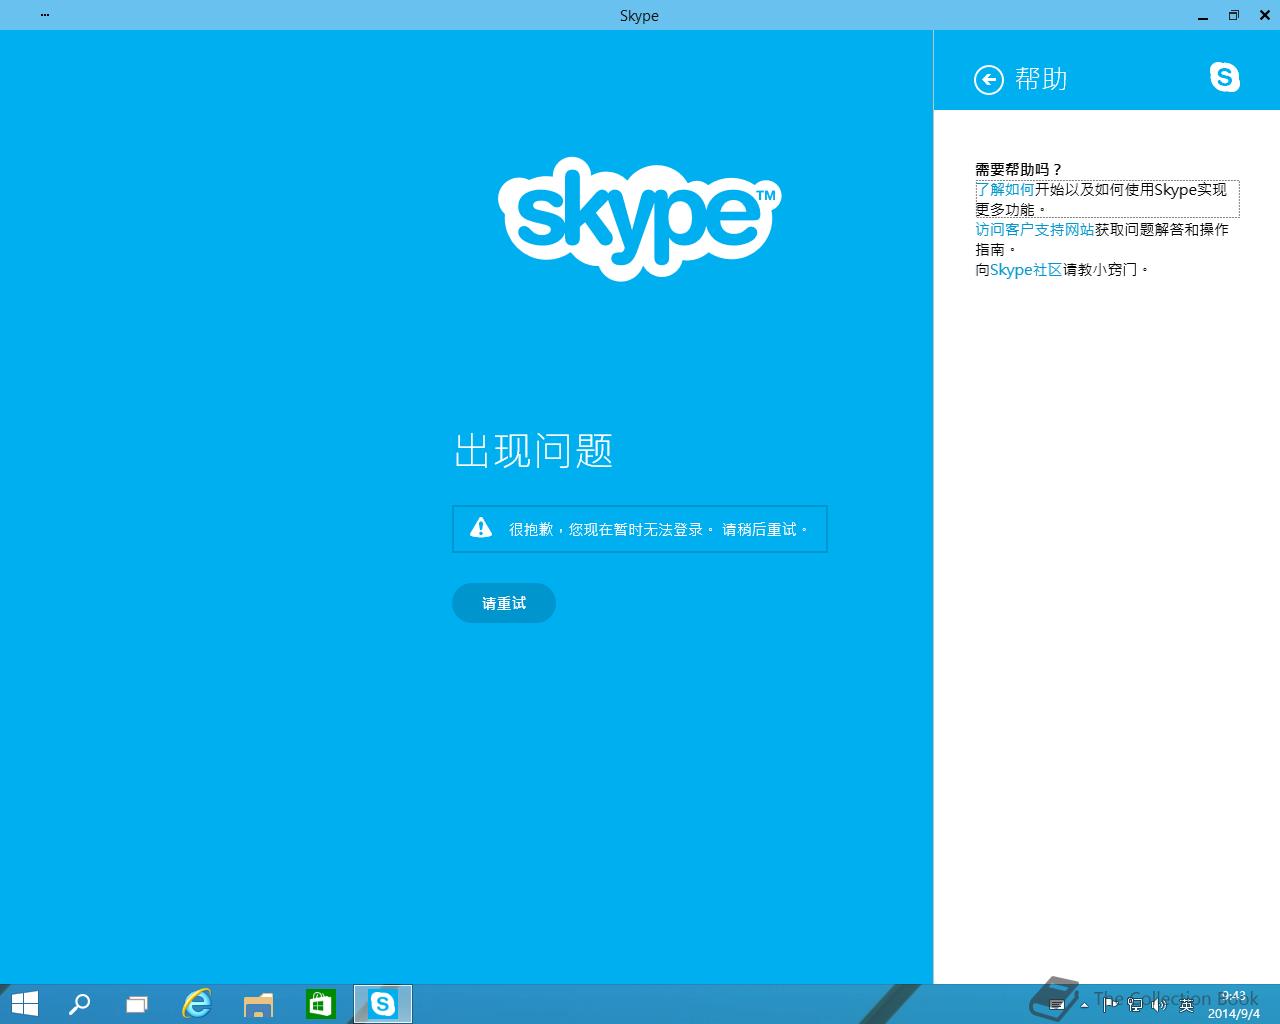Open Task View from taskbar
1280x1024 pixels.
pos(137,1004)
